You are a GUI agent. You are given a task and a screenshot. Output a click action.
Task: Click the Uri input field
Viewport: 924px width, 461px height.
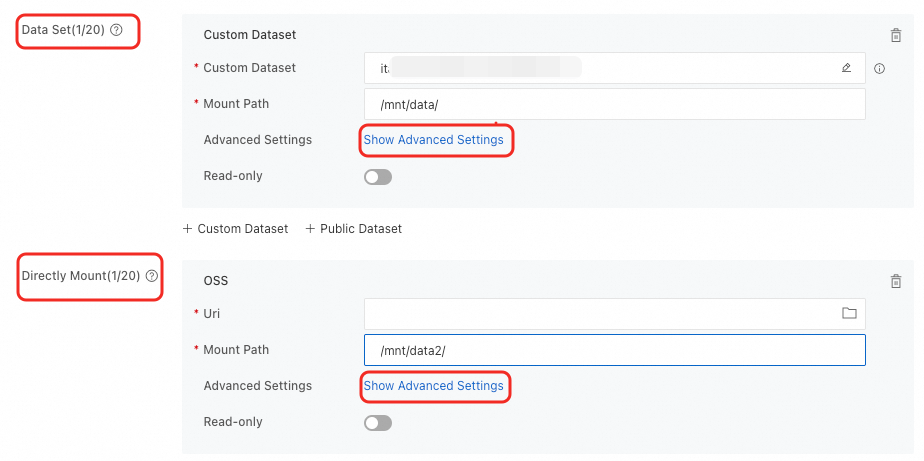pos(600,314)
